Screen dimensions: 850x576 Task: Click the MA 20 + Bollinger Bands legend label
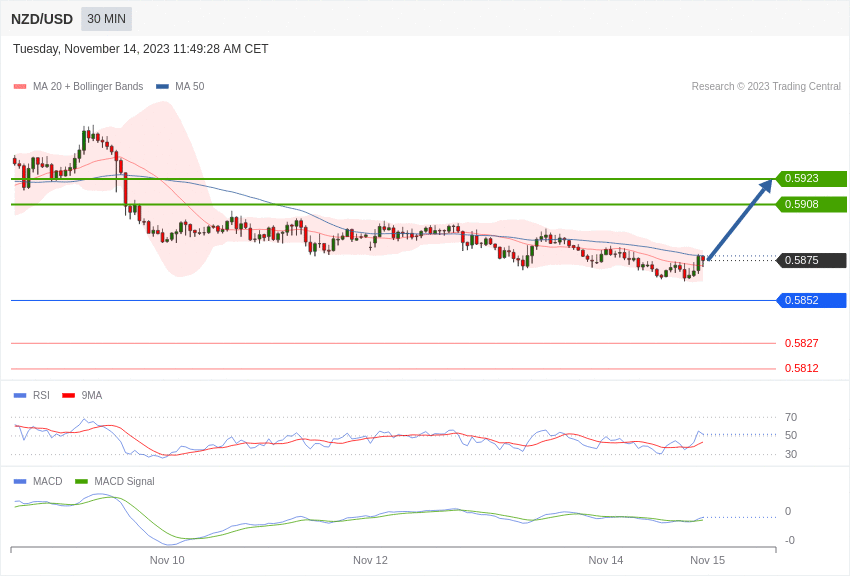coord(88,86)
